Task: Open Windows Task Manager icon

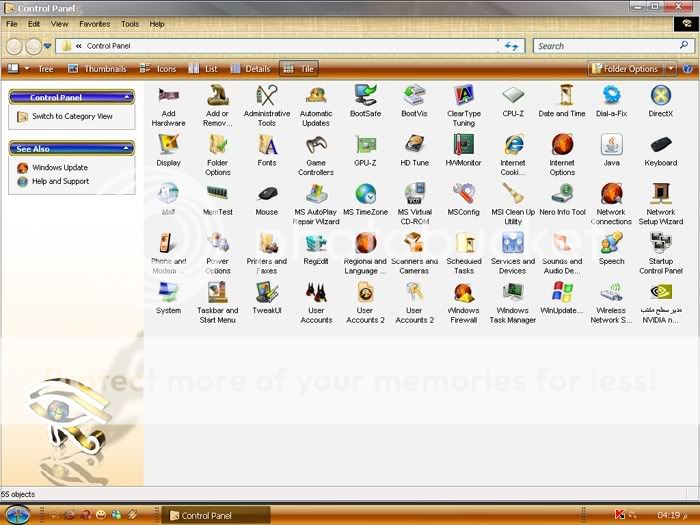Action: tap(512, 302)
